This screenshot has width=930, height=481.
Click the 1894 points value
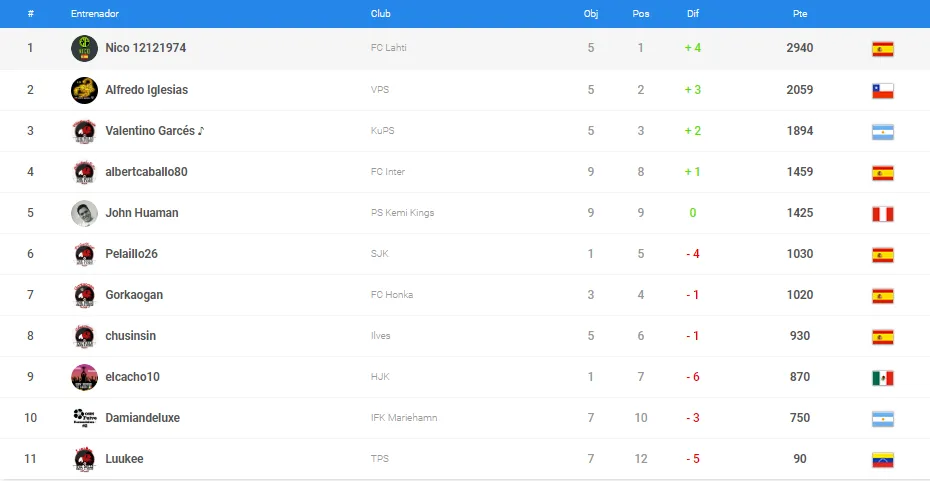point(800,130)
